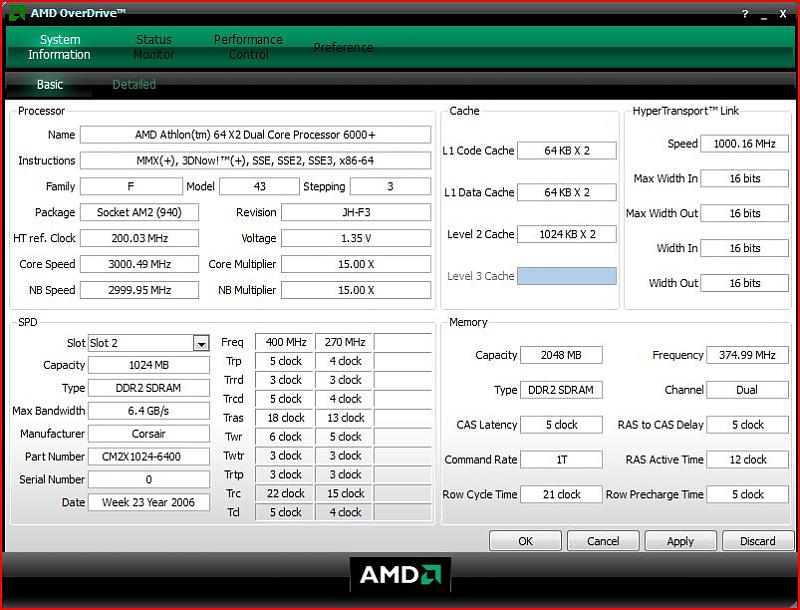This screenshot has height=610, width=800.
Task: Click the Twr cell 6 clock
Action: pos(284,437)
